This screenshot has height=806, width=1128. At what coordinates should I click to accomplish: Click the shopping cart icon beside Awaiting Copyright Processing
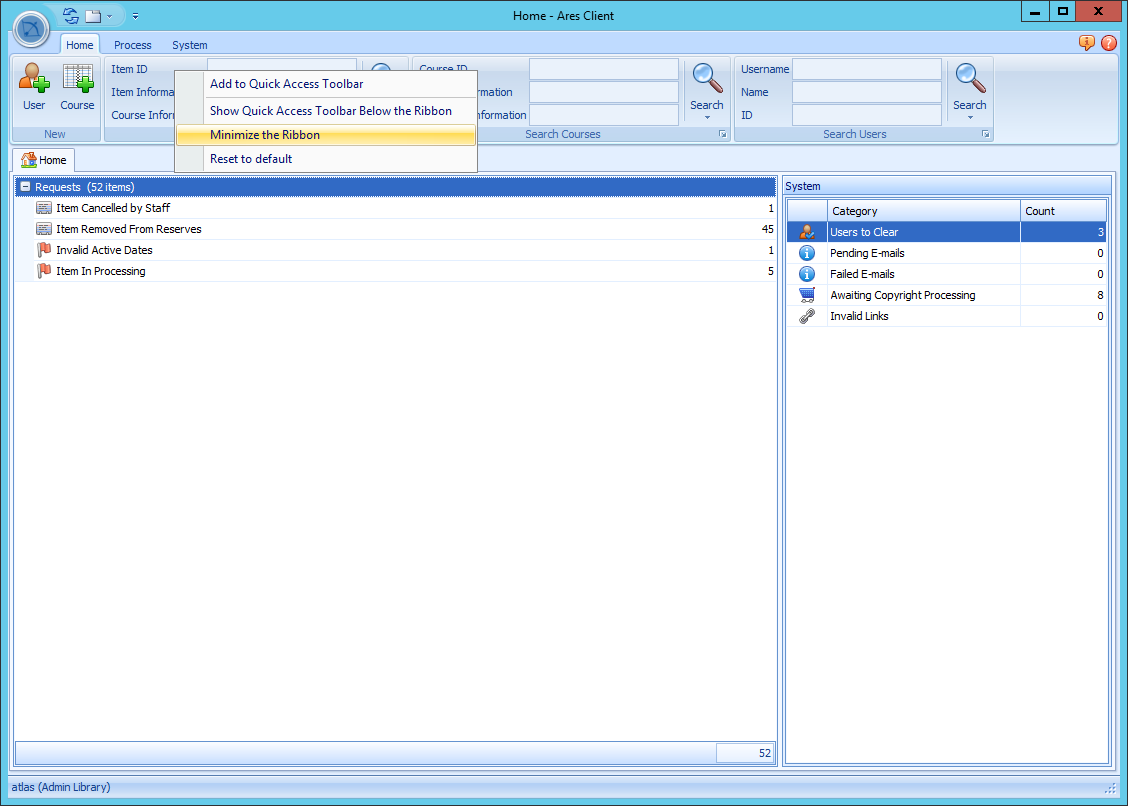807,294
